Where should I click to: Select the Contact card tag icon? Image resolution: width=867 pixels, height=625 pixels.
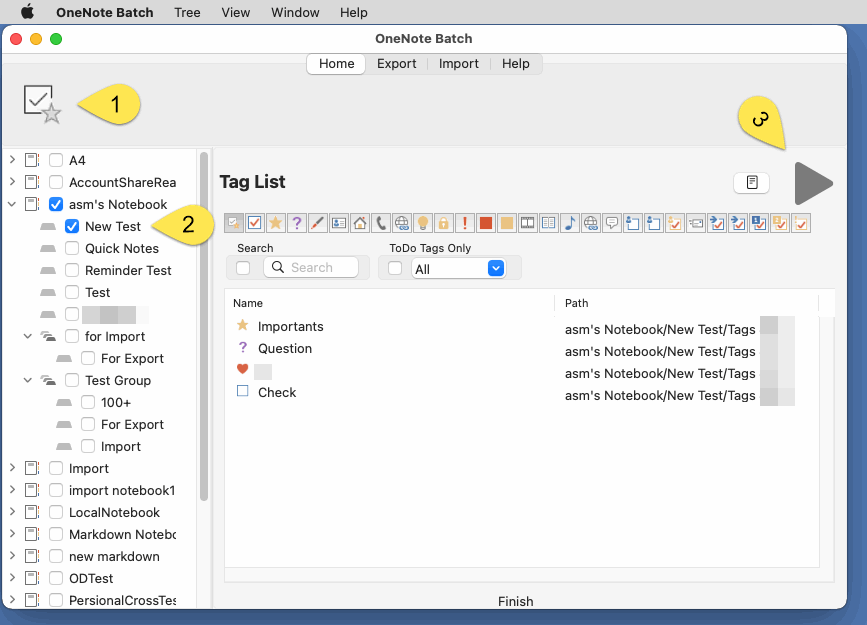[339, 223]
